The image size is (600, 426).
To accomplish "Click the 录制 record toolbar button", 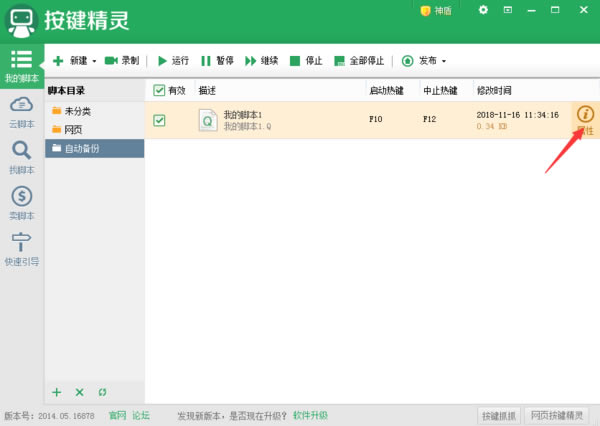I will pyautogui.click(x=122, y=61).
